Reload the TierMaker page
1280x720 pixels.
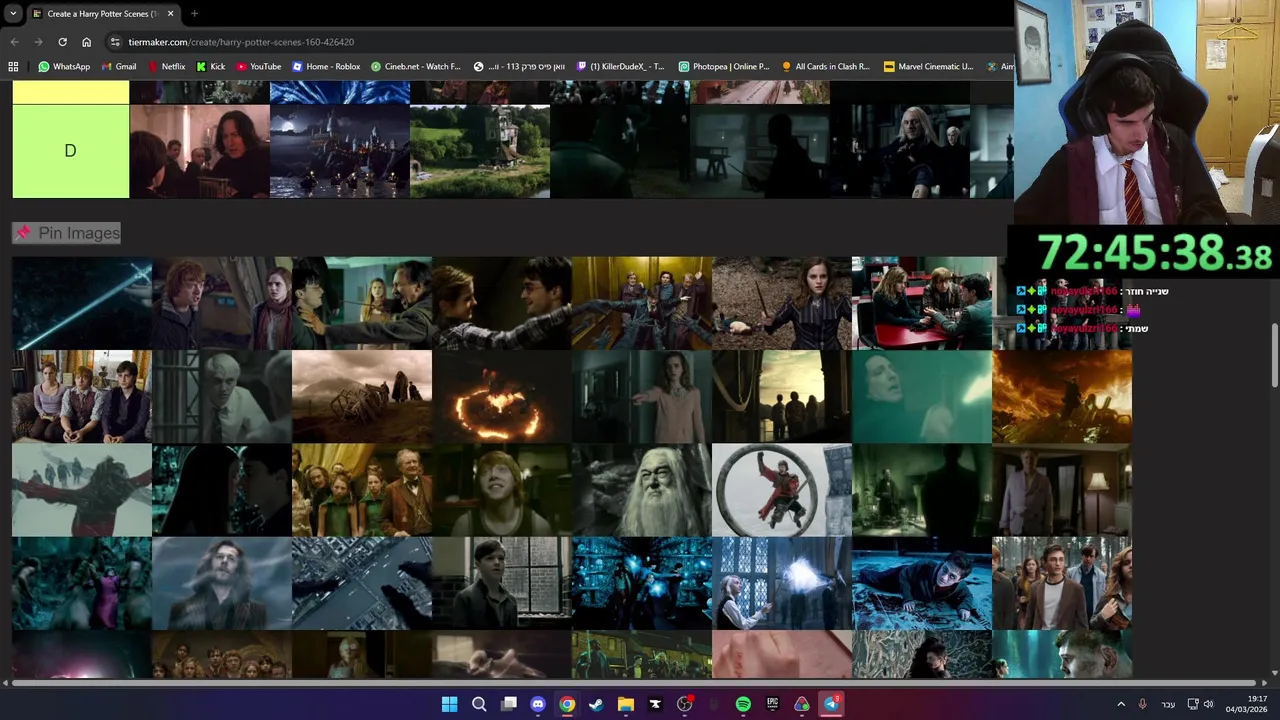62,42
